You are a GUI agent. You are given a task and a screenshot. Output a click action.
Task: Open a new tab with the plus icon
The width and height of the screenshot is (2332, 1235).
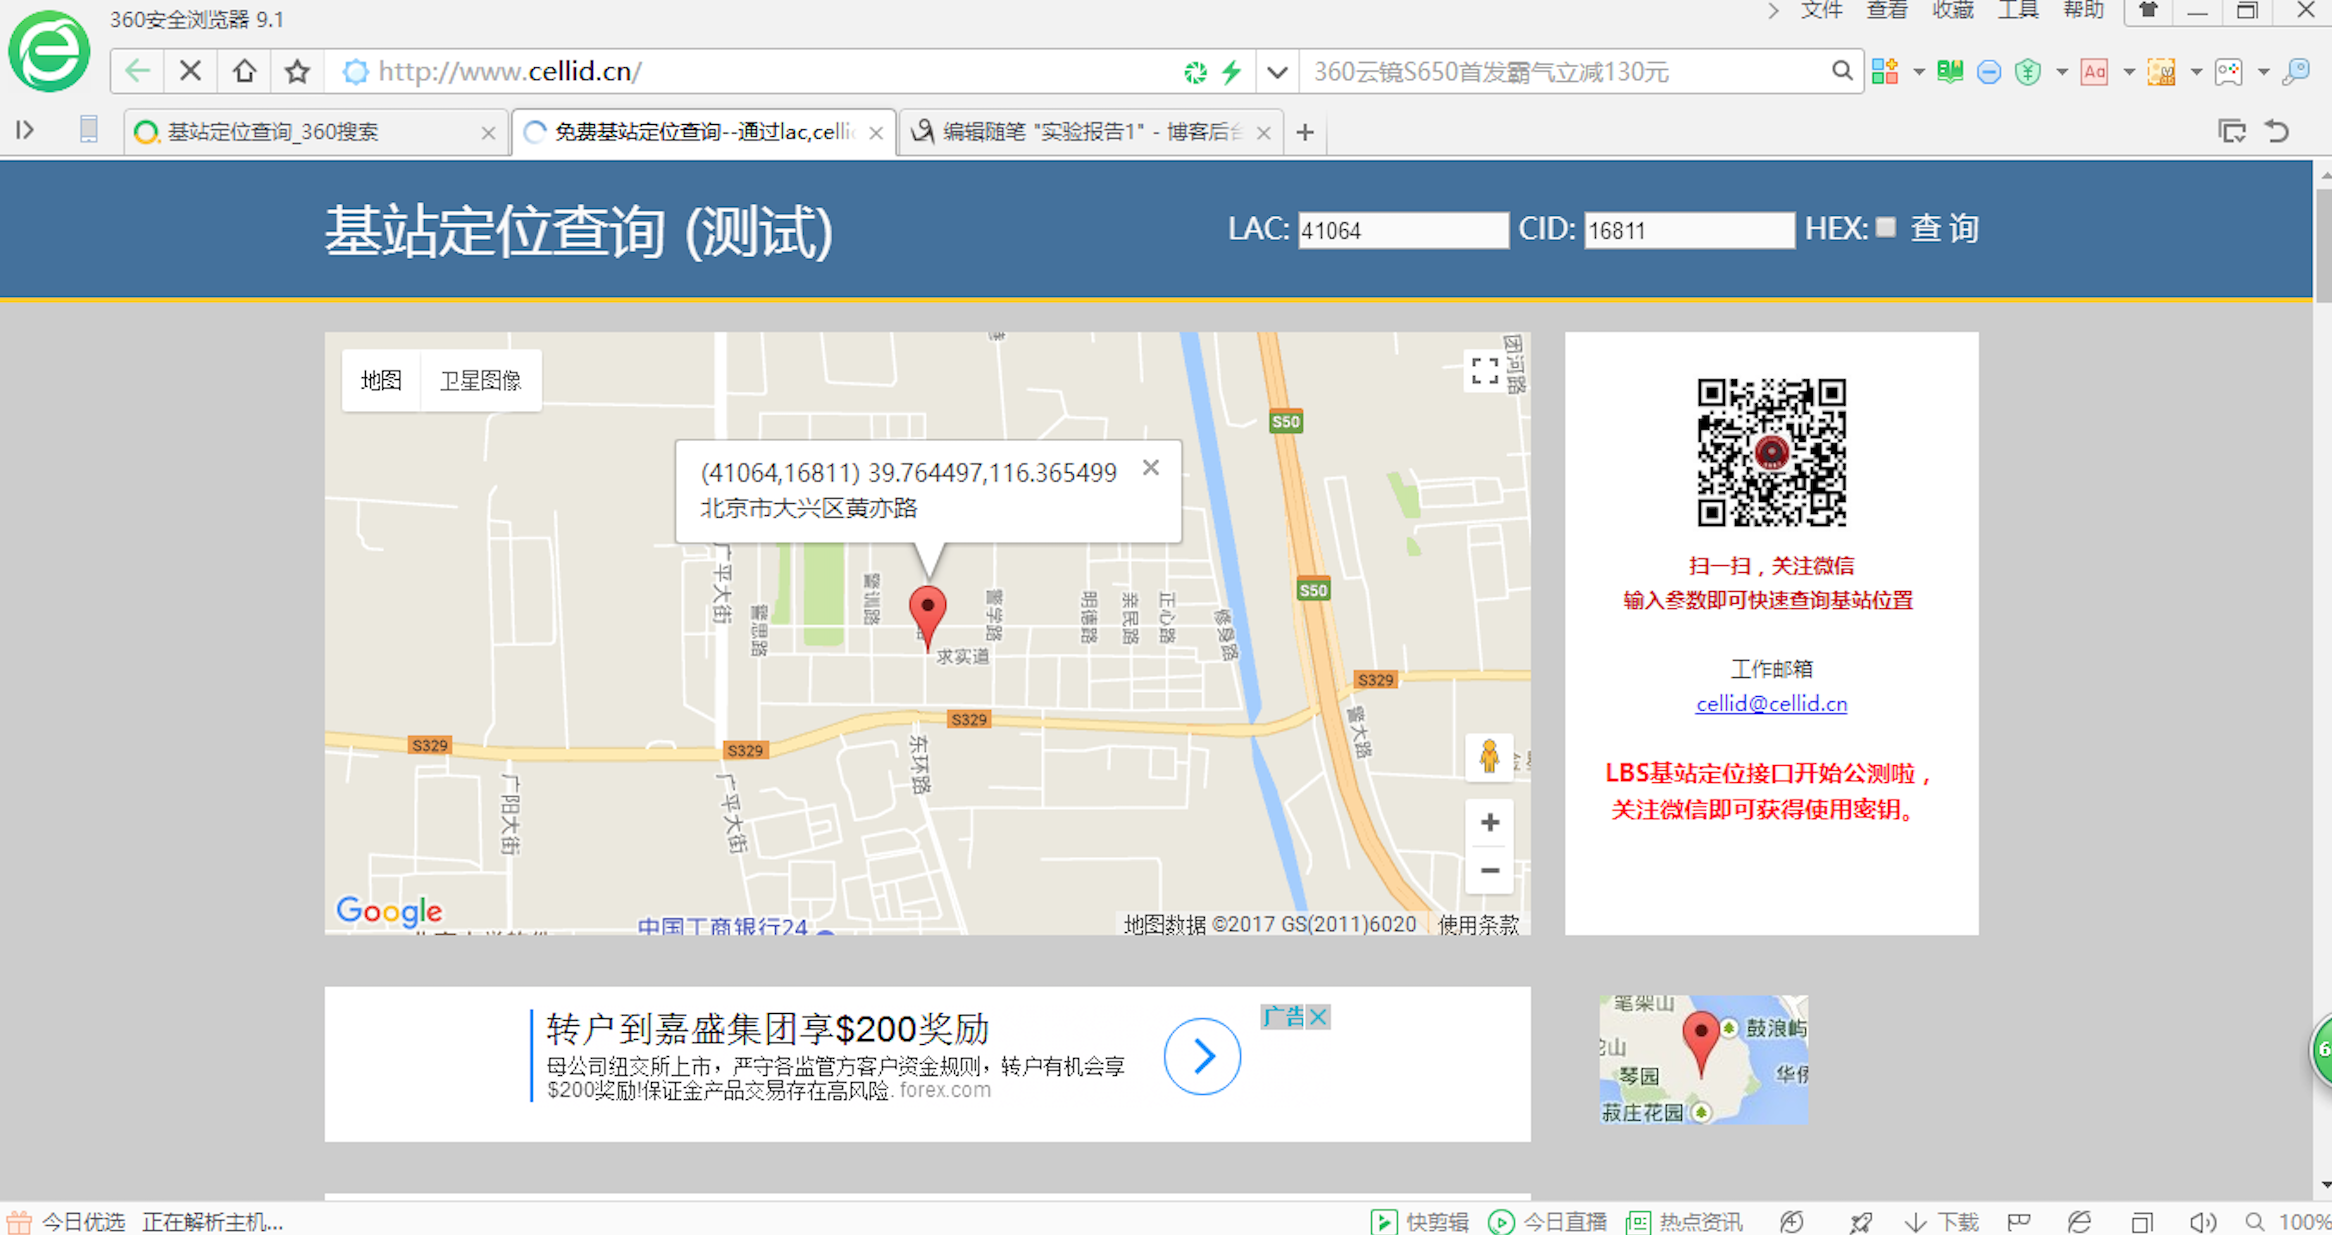coord(1305,132)
